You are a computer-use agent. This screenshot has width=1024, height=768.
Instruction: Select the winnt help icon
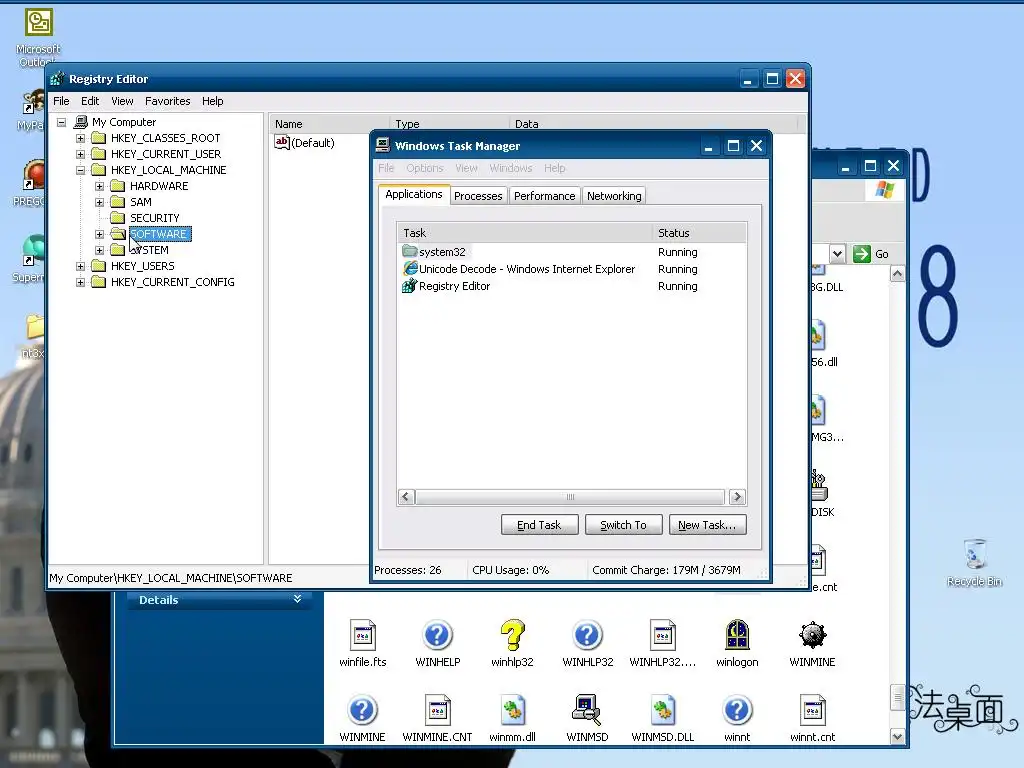coord(737,710)
